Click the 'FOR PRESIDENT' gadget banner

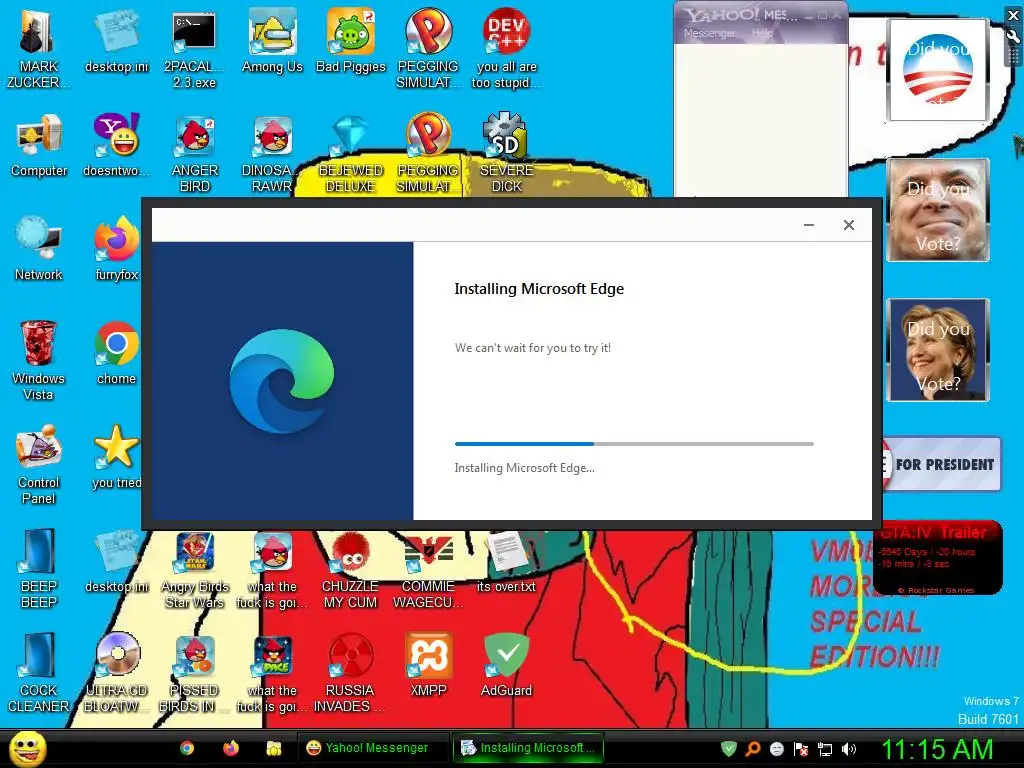[940, 464]
